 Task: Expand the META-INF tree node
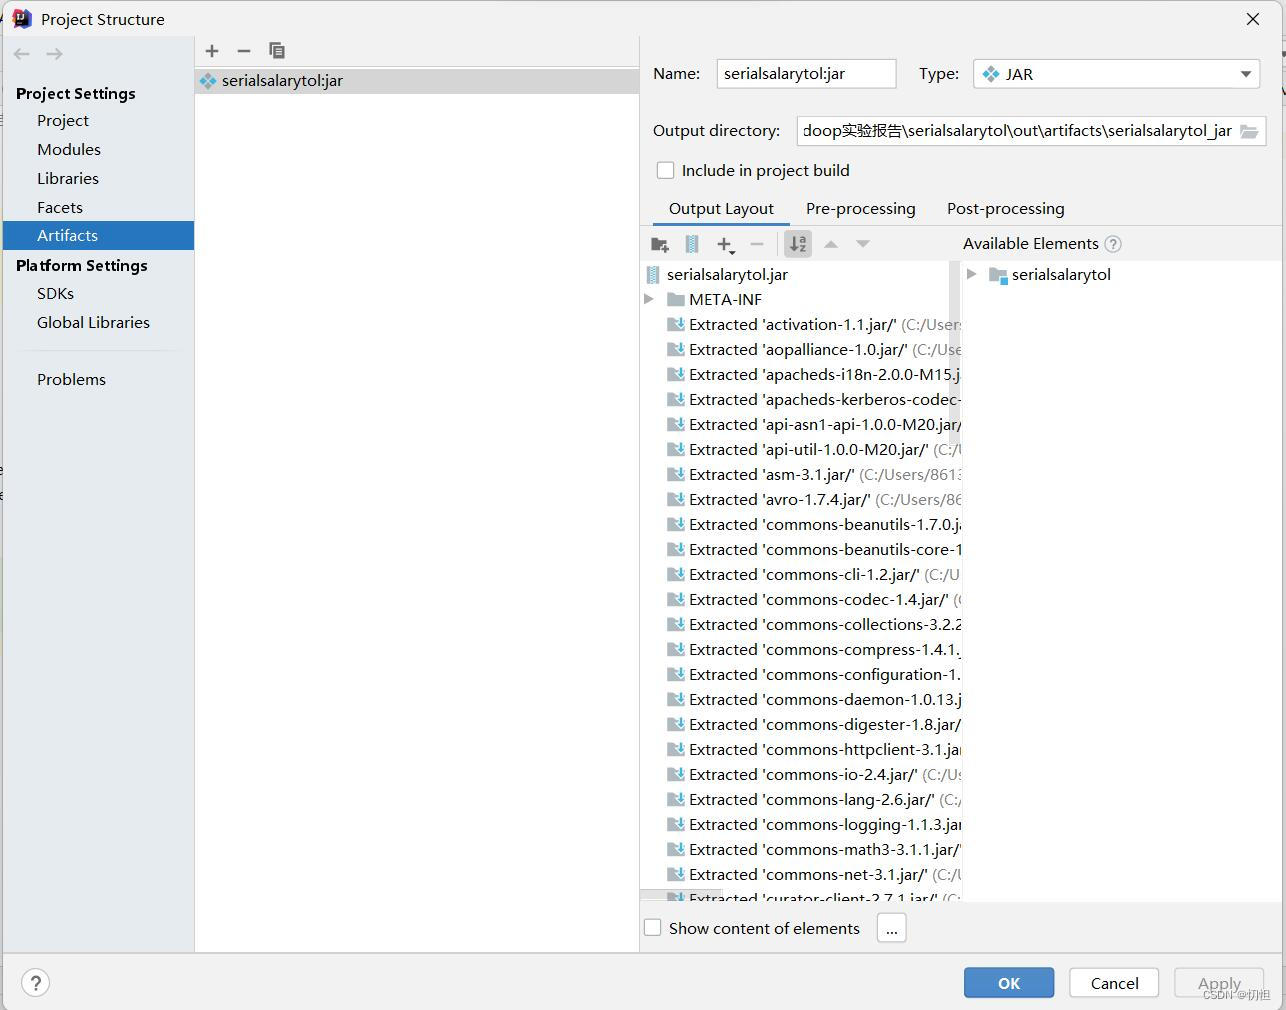tap(649, 300)
